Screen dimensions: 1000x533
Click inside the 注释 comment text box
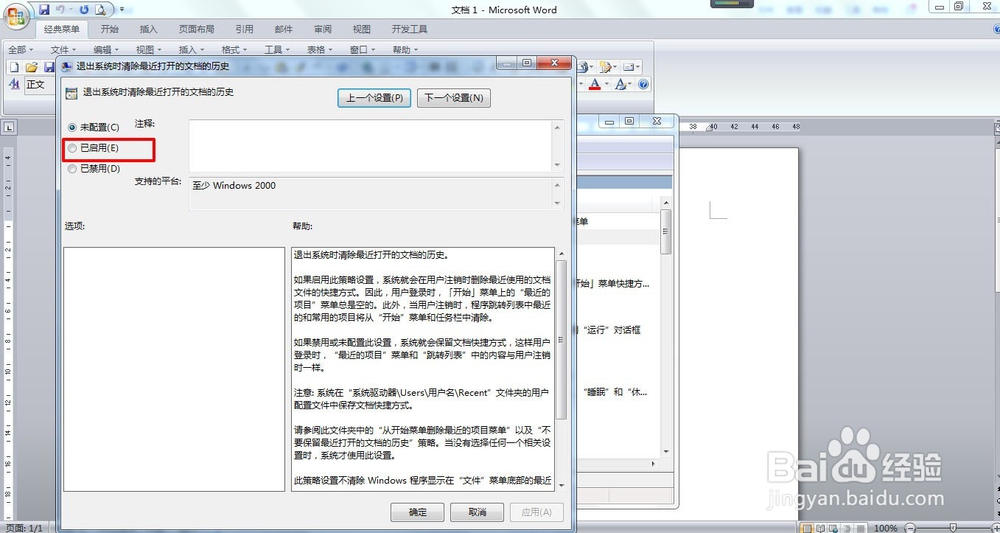371,145
